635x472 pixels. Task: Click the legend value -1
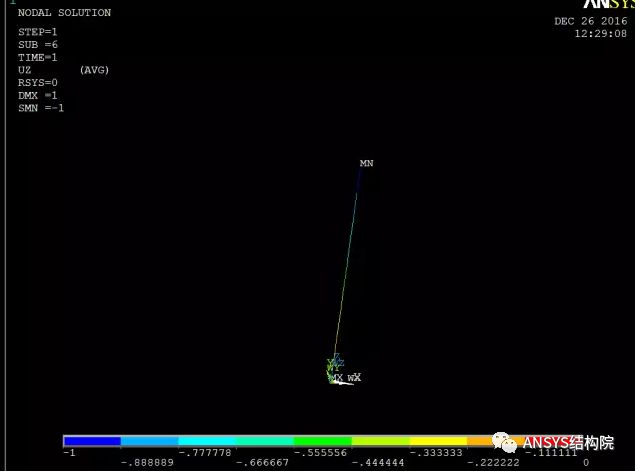tap(70, 453)
